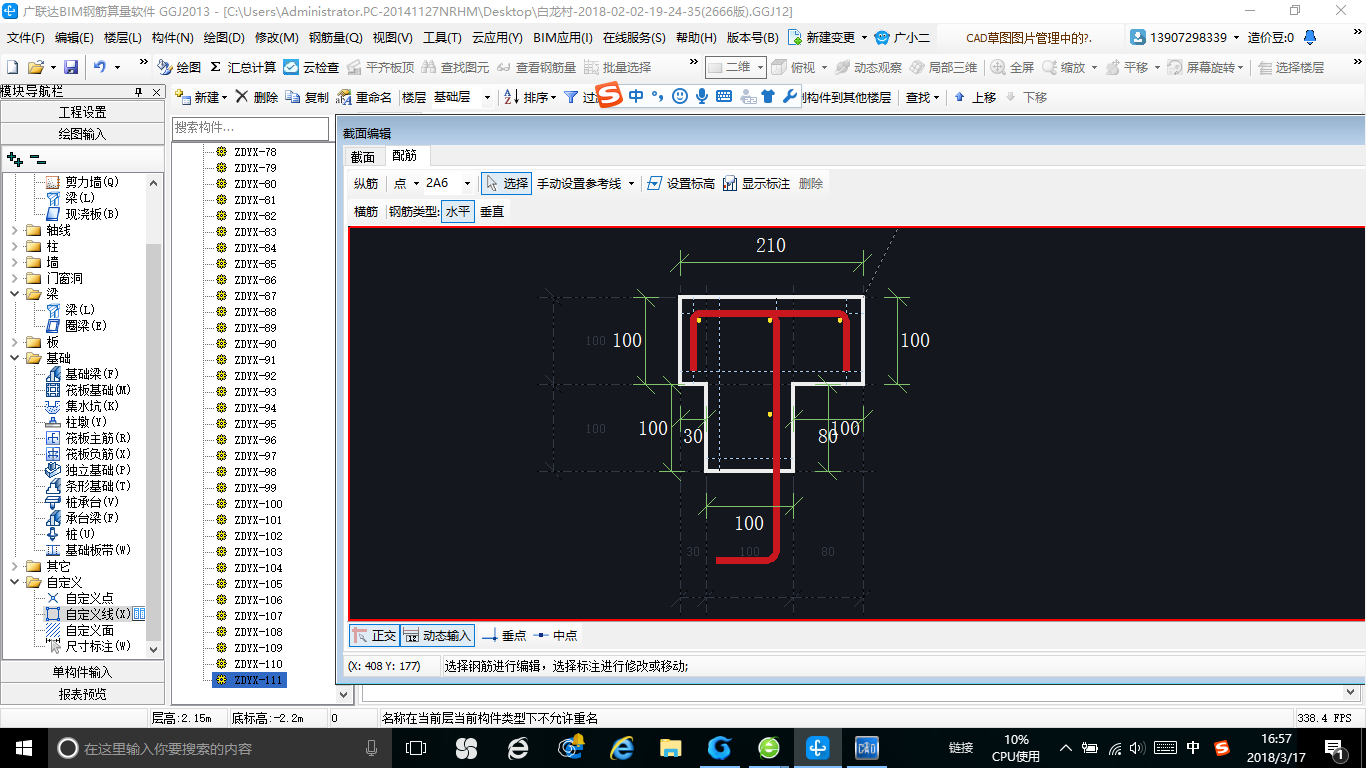Click the Sogou soft keyboard icon
Viewport: 1366px width, 768px height.
coord(724,96)
